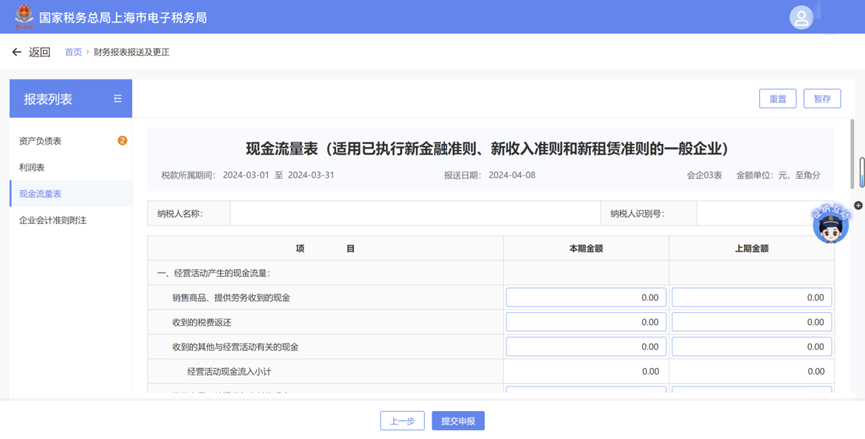Viewport: 865px width, 439px height.
Task: Go to 首页 breadcrumb link
Action: (x=73, y=52)
